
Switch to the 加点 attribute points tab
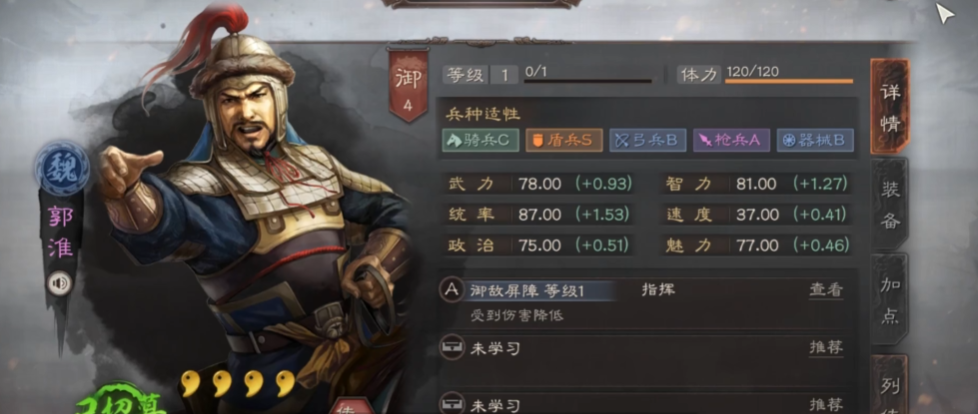click(x=890, y=300)
